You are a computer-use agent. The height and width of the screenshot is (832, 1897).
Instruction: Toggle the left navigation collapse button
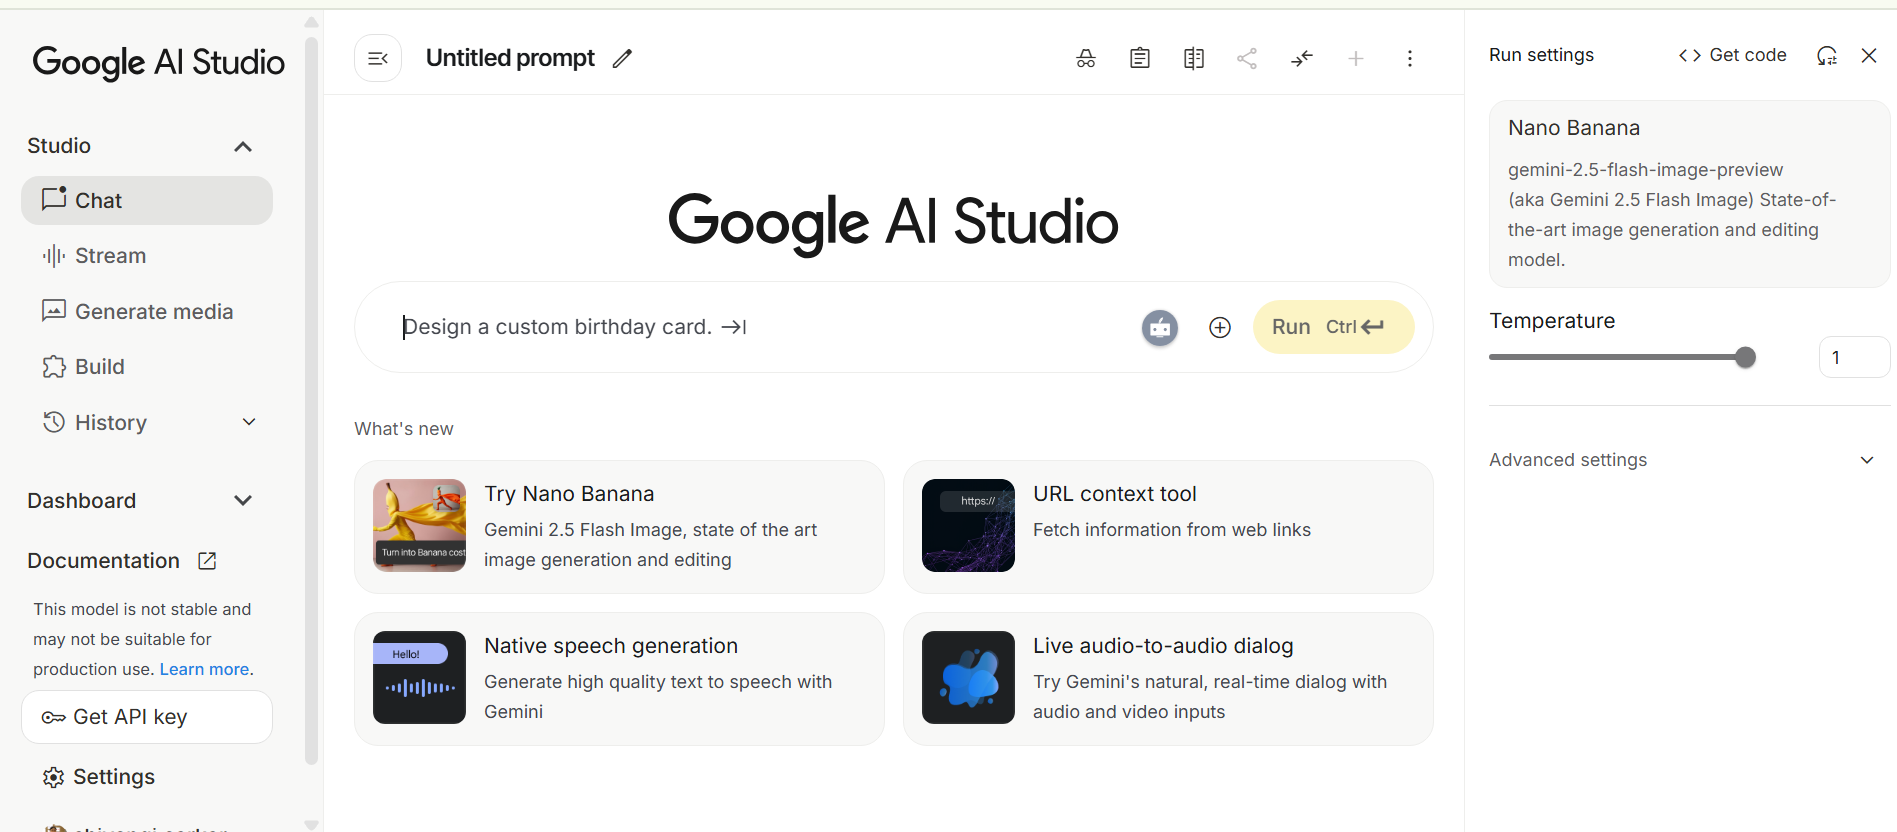(378, 59)
